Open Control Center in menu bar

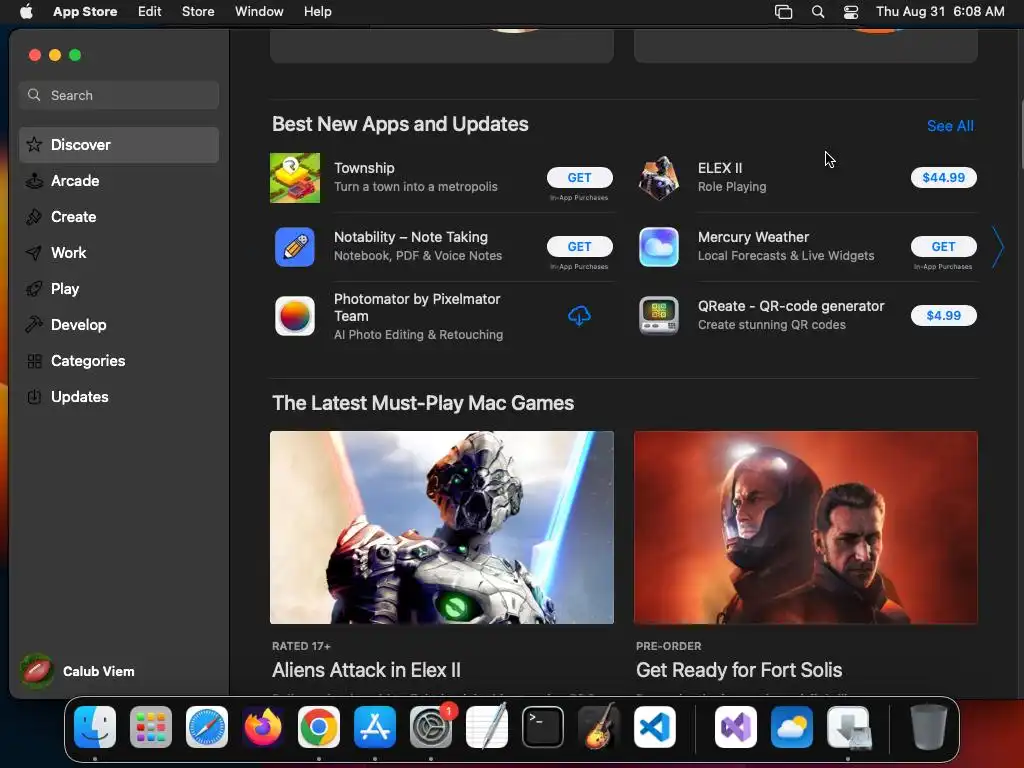851,12
